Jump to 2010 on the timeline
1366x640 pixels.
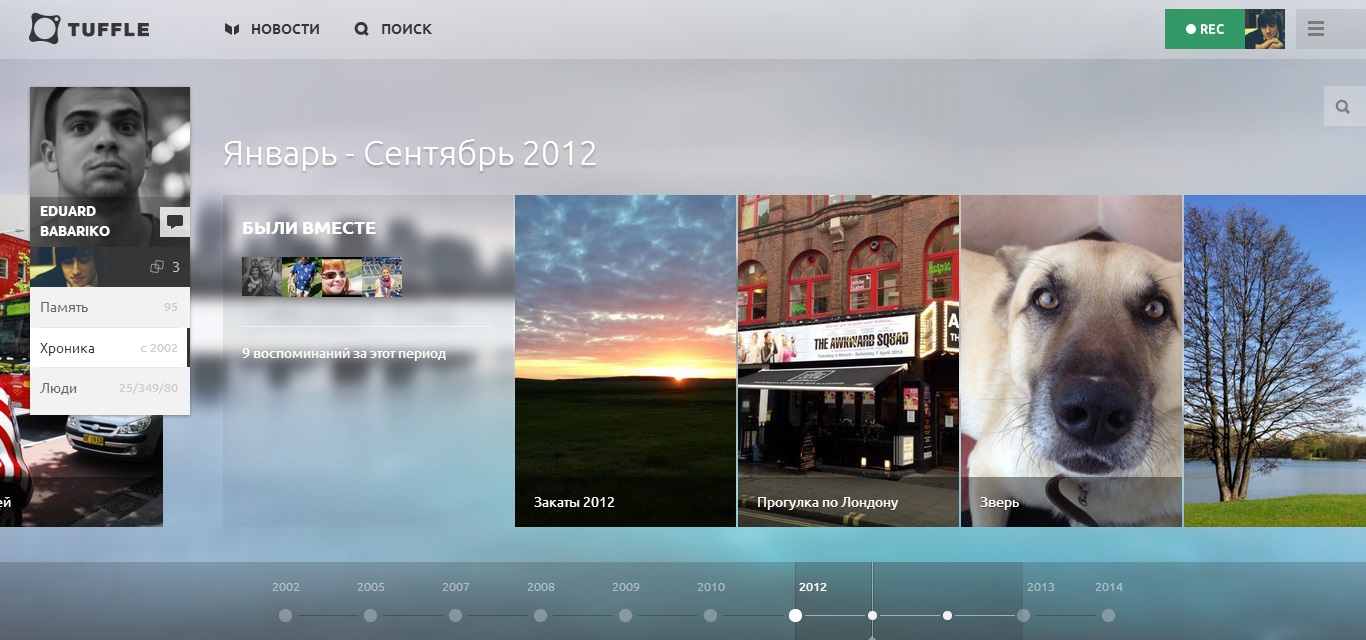click(x=710, y=615)
